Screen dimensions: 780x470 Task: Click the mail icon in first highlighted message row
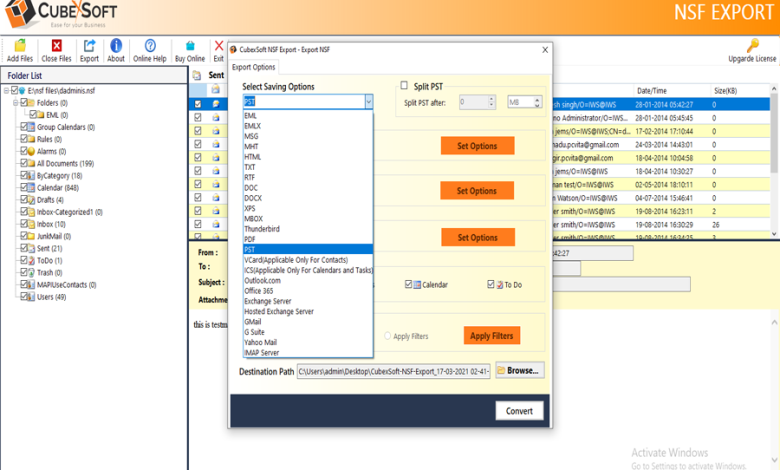[216, 104]
